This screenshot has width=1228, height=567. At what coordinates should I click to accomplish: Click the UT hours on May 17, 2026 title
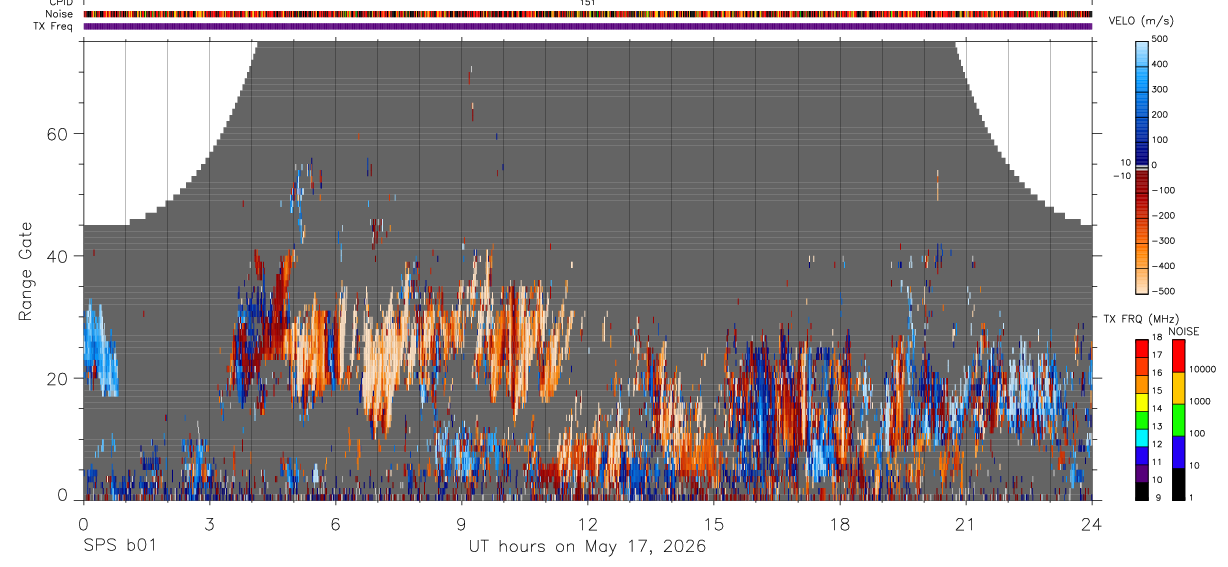(587, 547)
